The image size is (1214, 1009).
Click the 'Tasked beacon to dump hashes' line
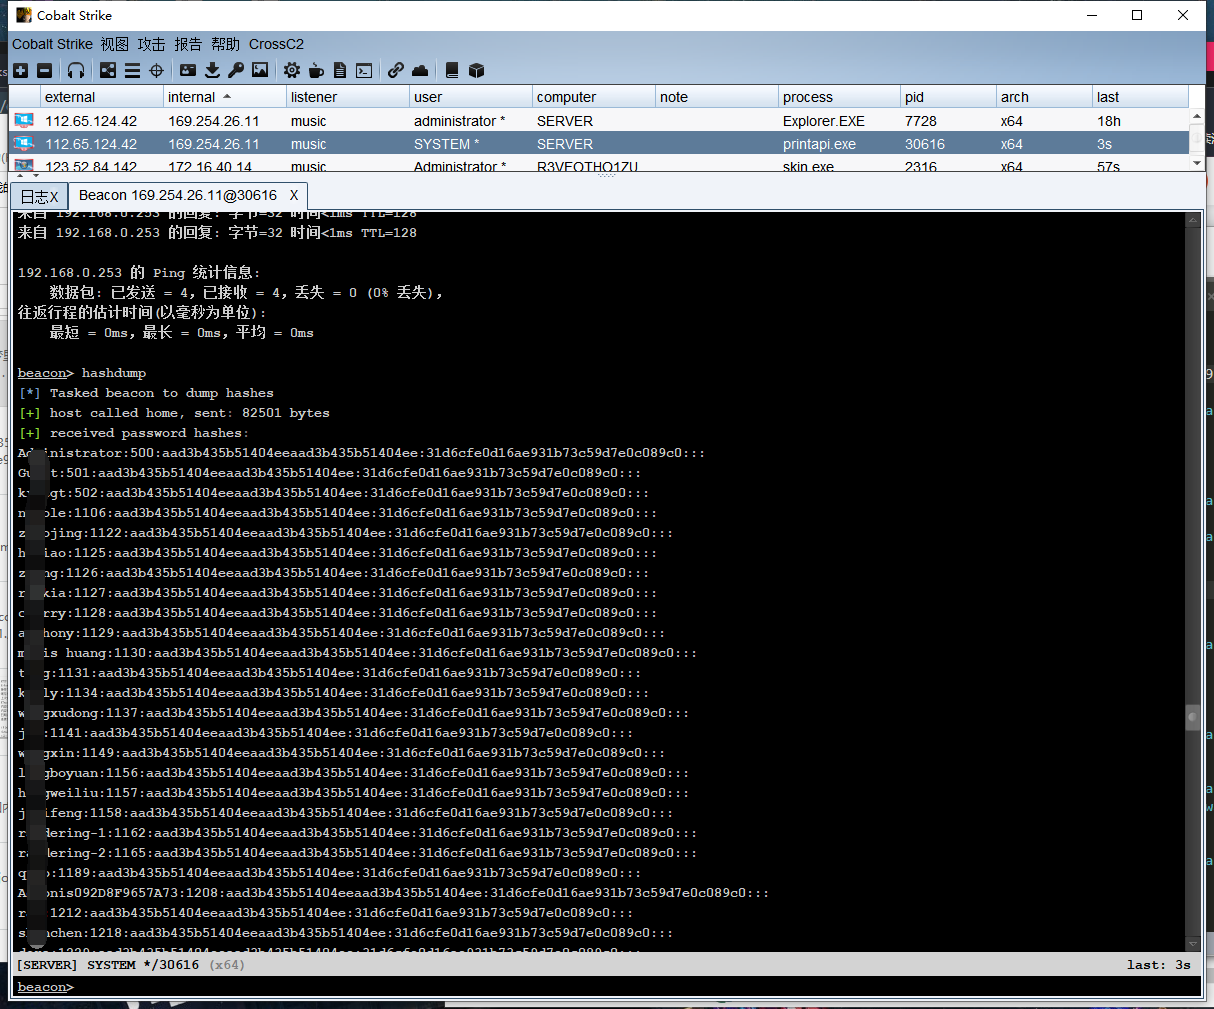click(x=146, y=393)
